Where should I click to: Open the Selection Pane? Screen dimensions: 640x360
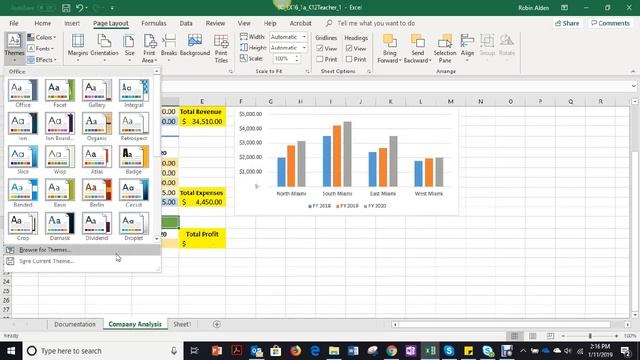pyautogui.click(x=445, y=49)
